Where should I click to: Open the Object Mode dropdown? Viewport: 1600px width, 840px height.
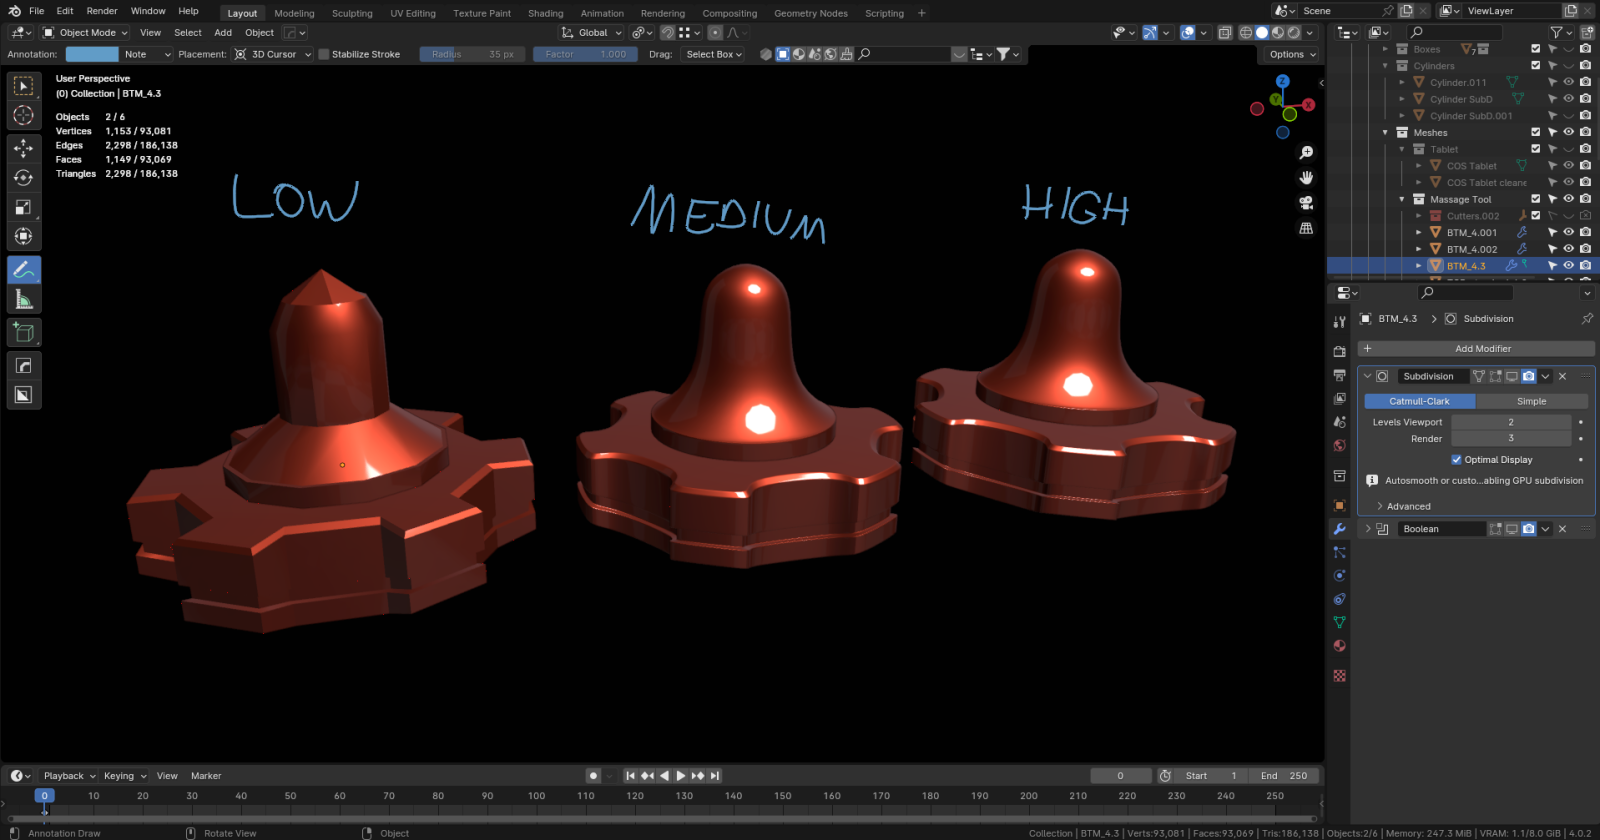click(86, 33)
